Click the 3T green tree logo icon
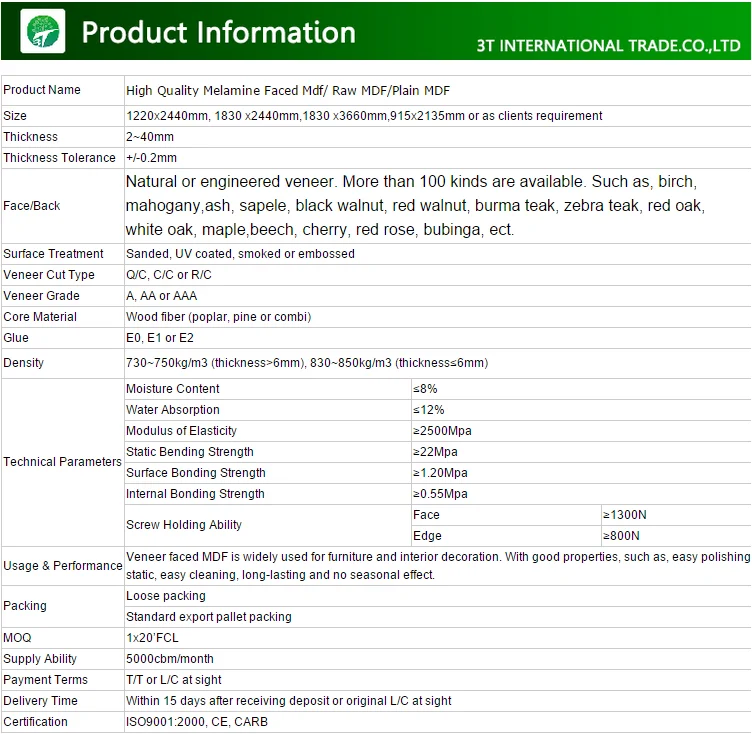The image size is (752, 734). (42, 30)
